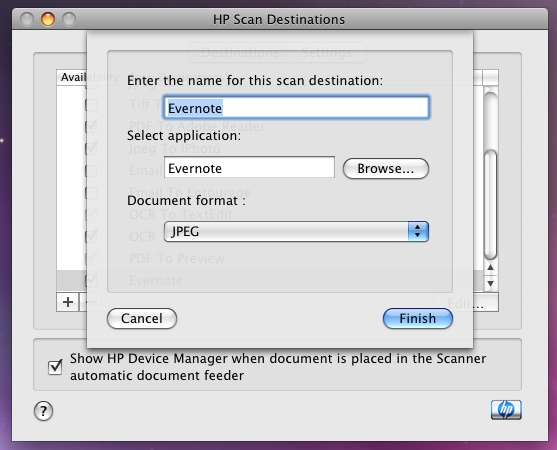The width and height of the screenshot is (557, 450).
Task: Open help with the question mark button
Action: [x=43, y=411]
